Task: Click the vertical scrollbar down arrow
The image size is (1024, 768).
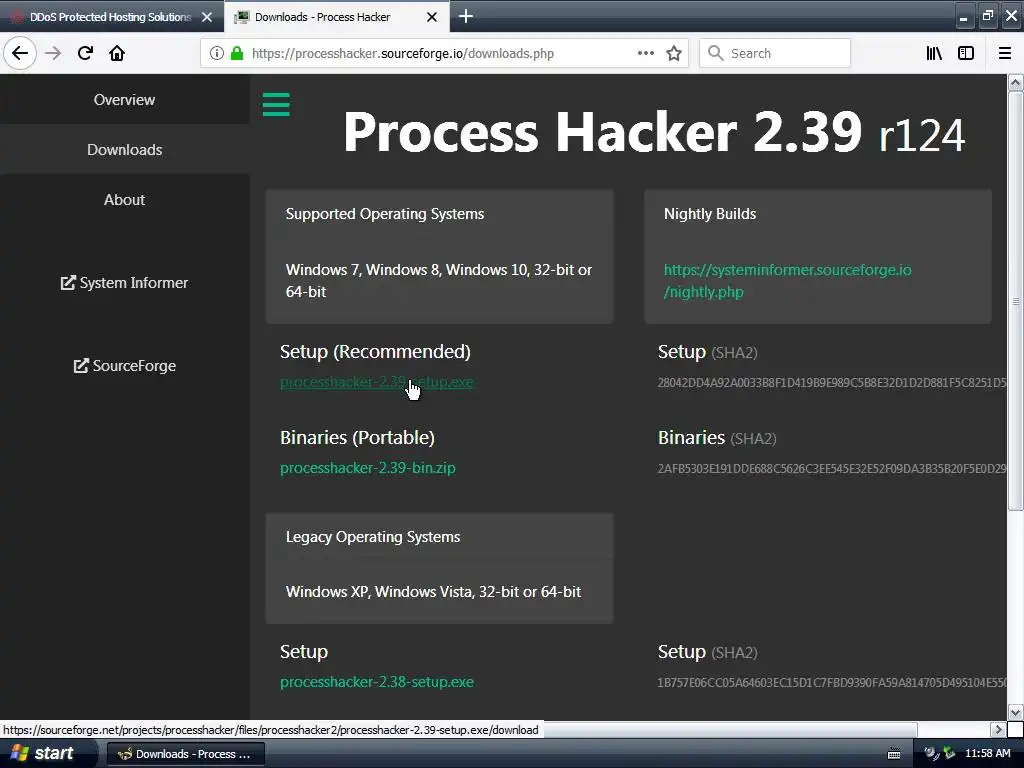Action: coord(1015,712)
